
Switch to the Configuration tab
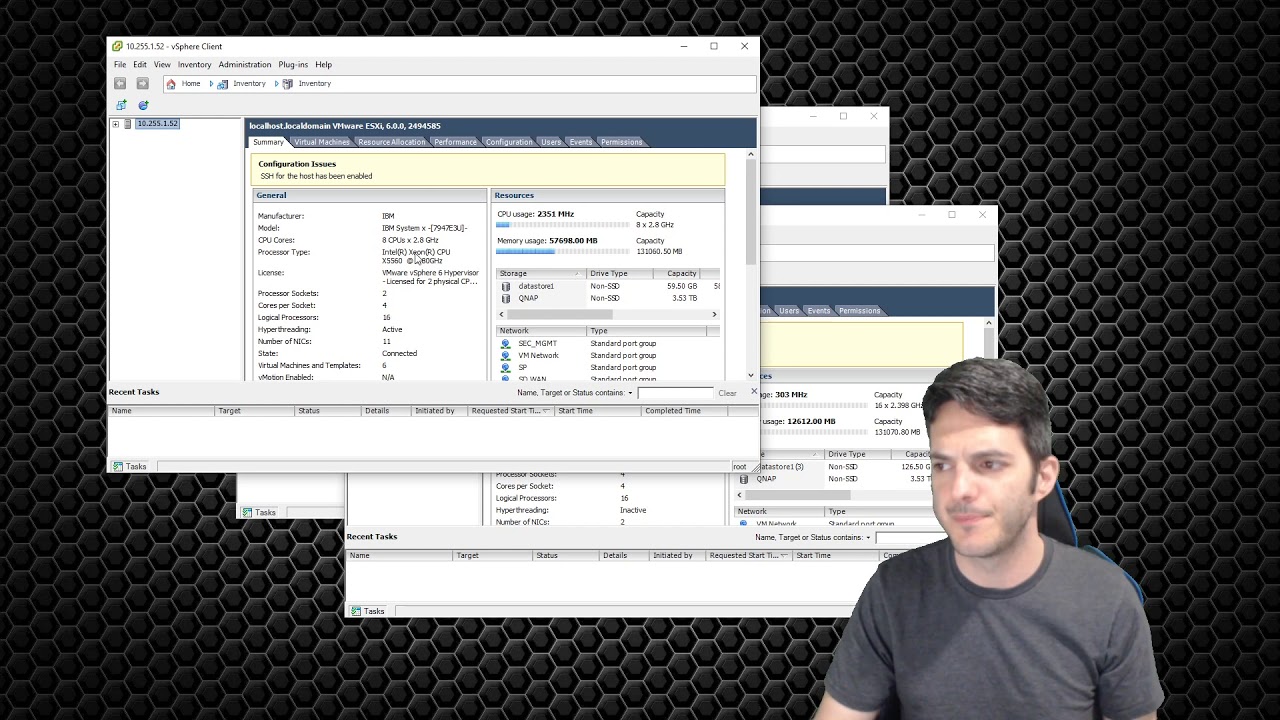pos(509,142)
